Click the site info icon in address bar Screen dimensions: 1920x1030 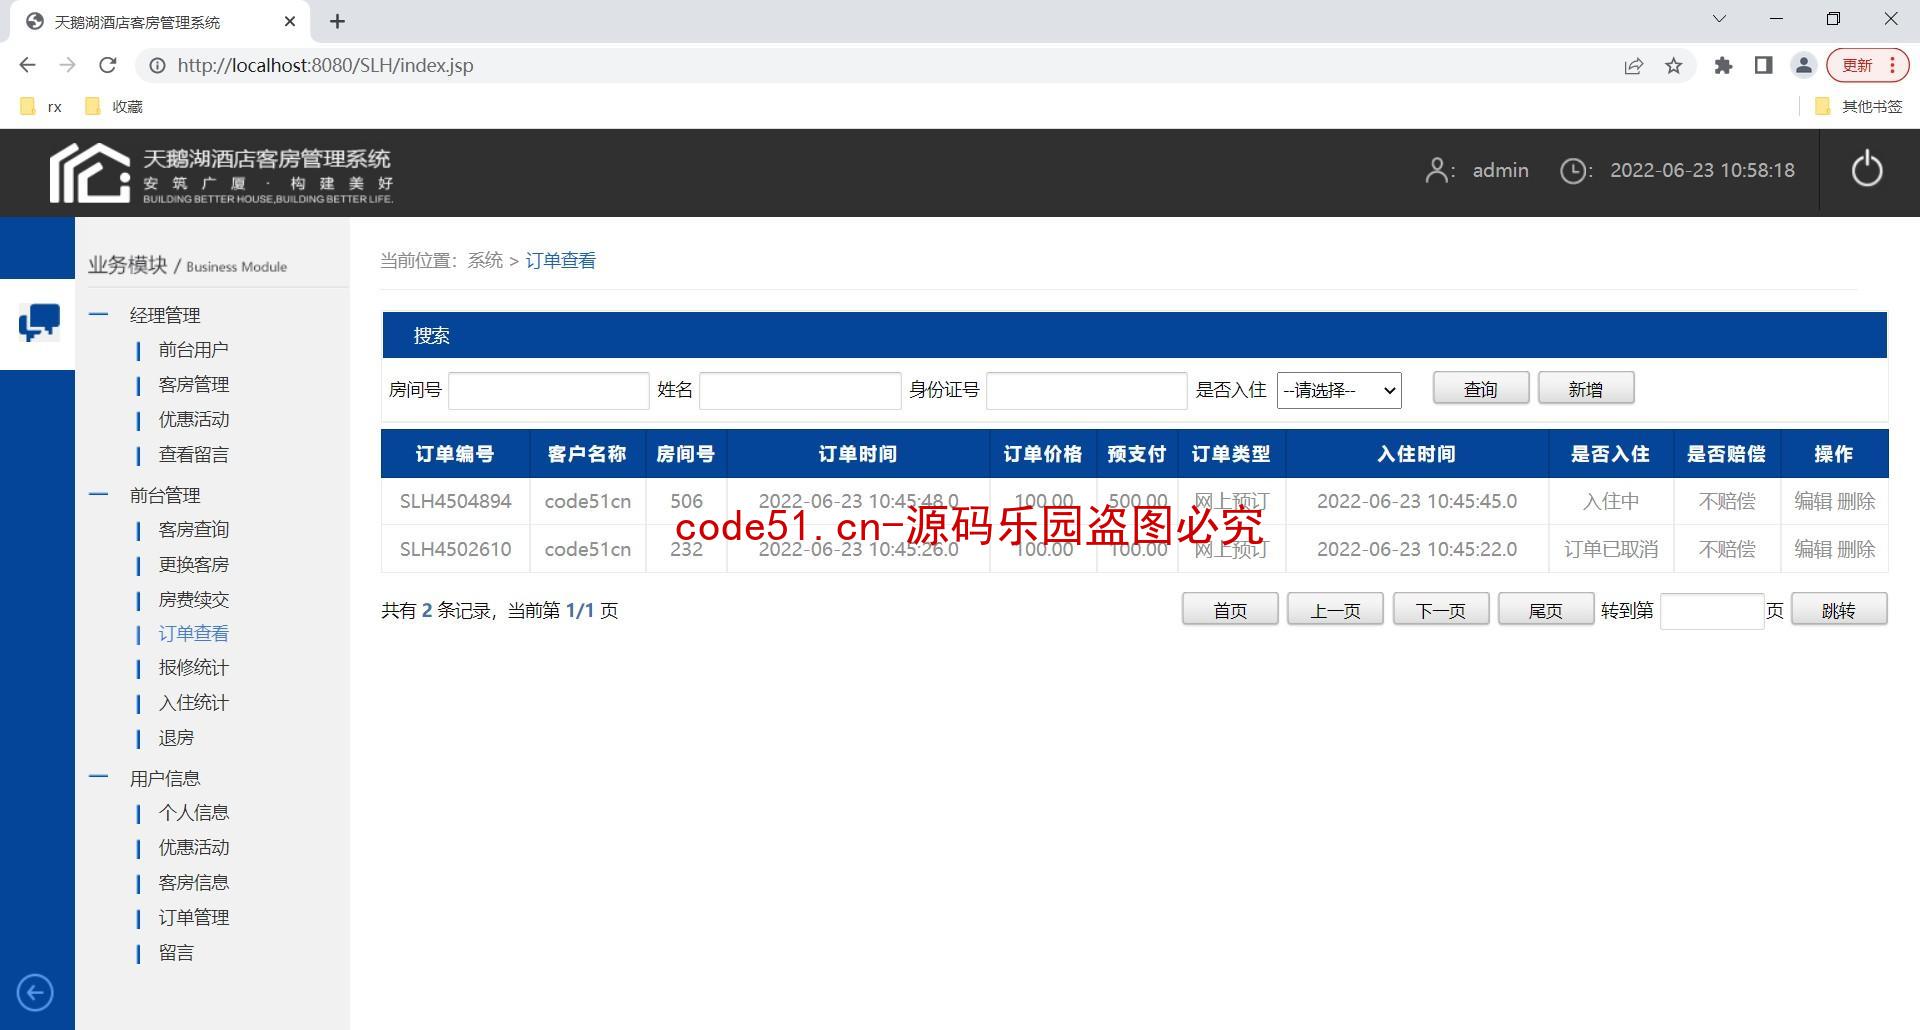pos(157,65)
